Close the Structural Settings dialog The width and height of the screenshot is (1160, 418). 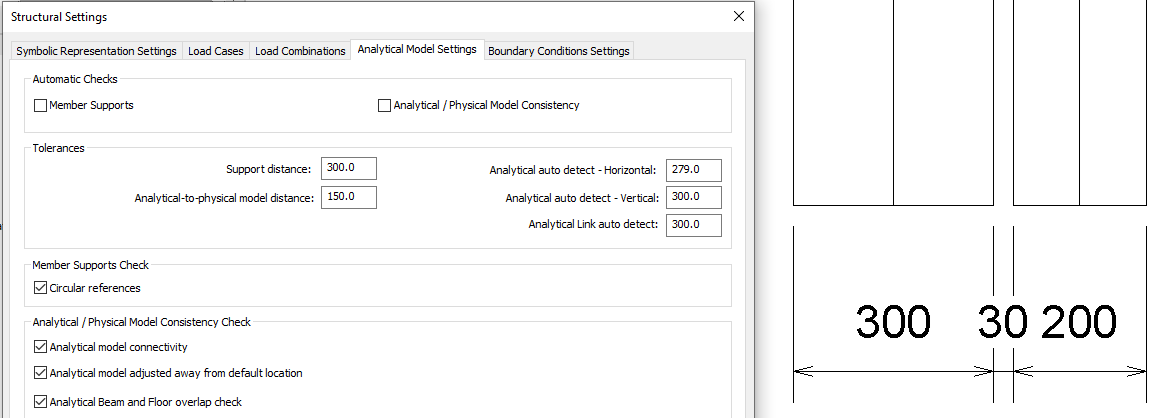tap(738, 16)
